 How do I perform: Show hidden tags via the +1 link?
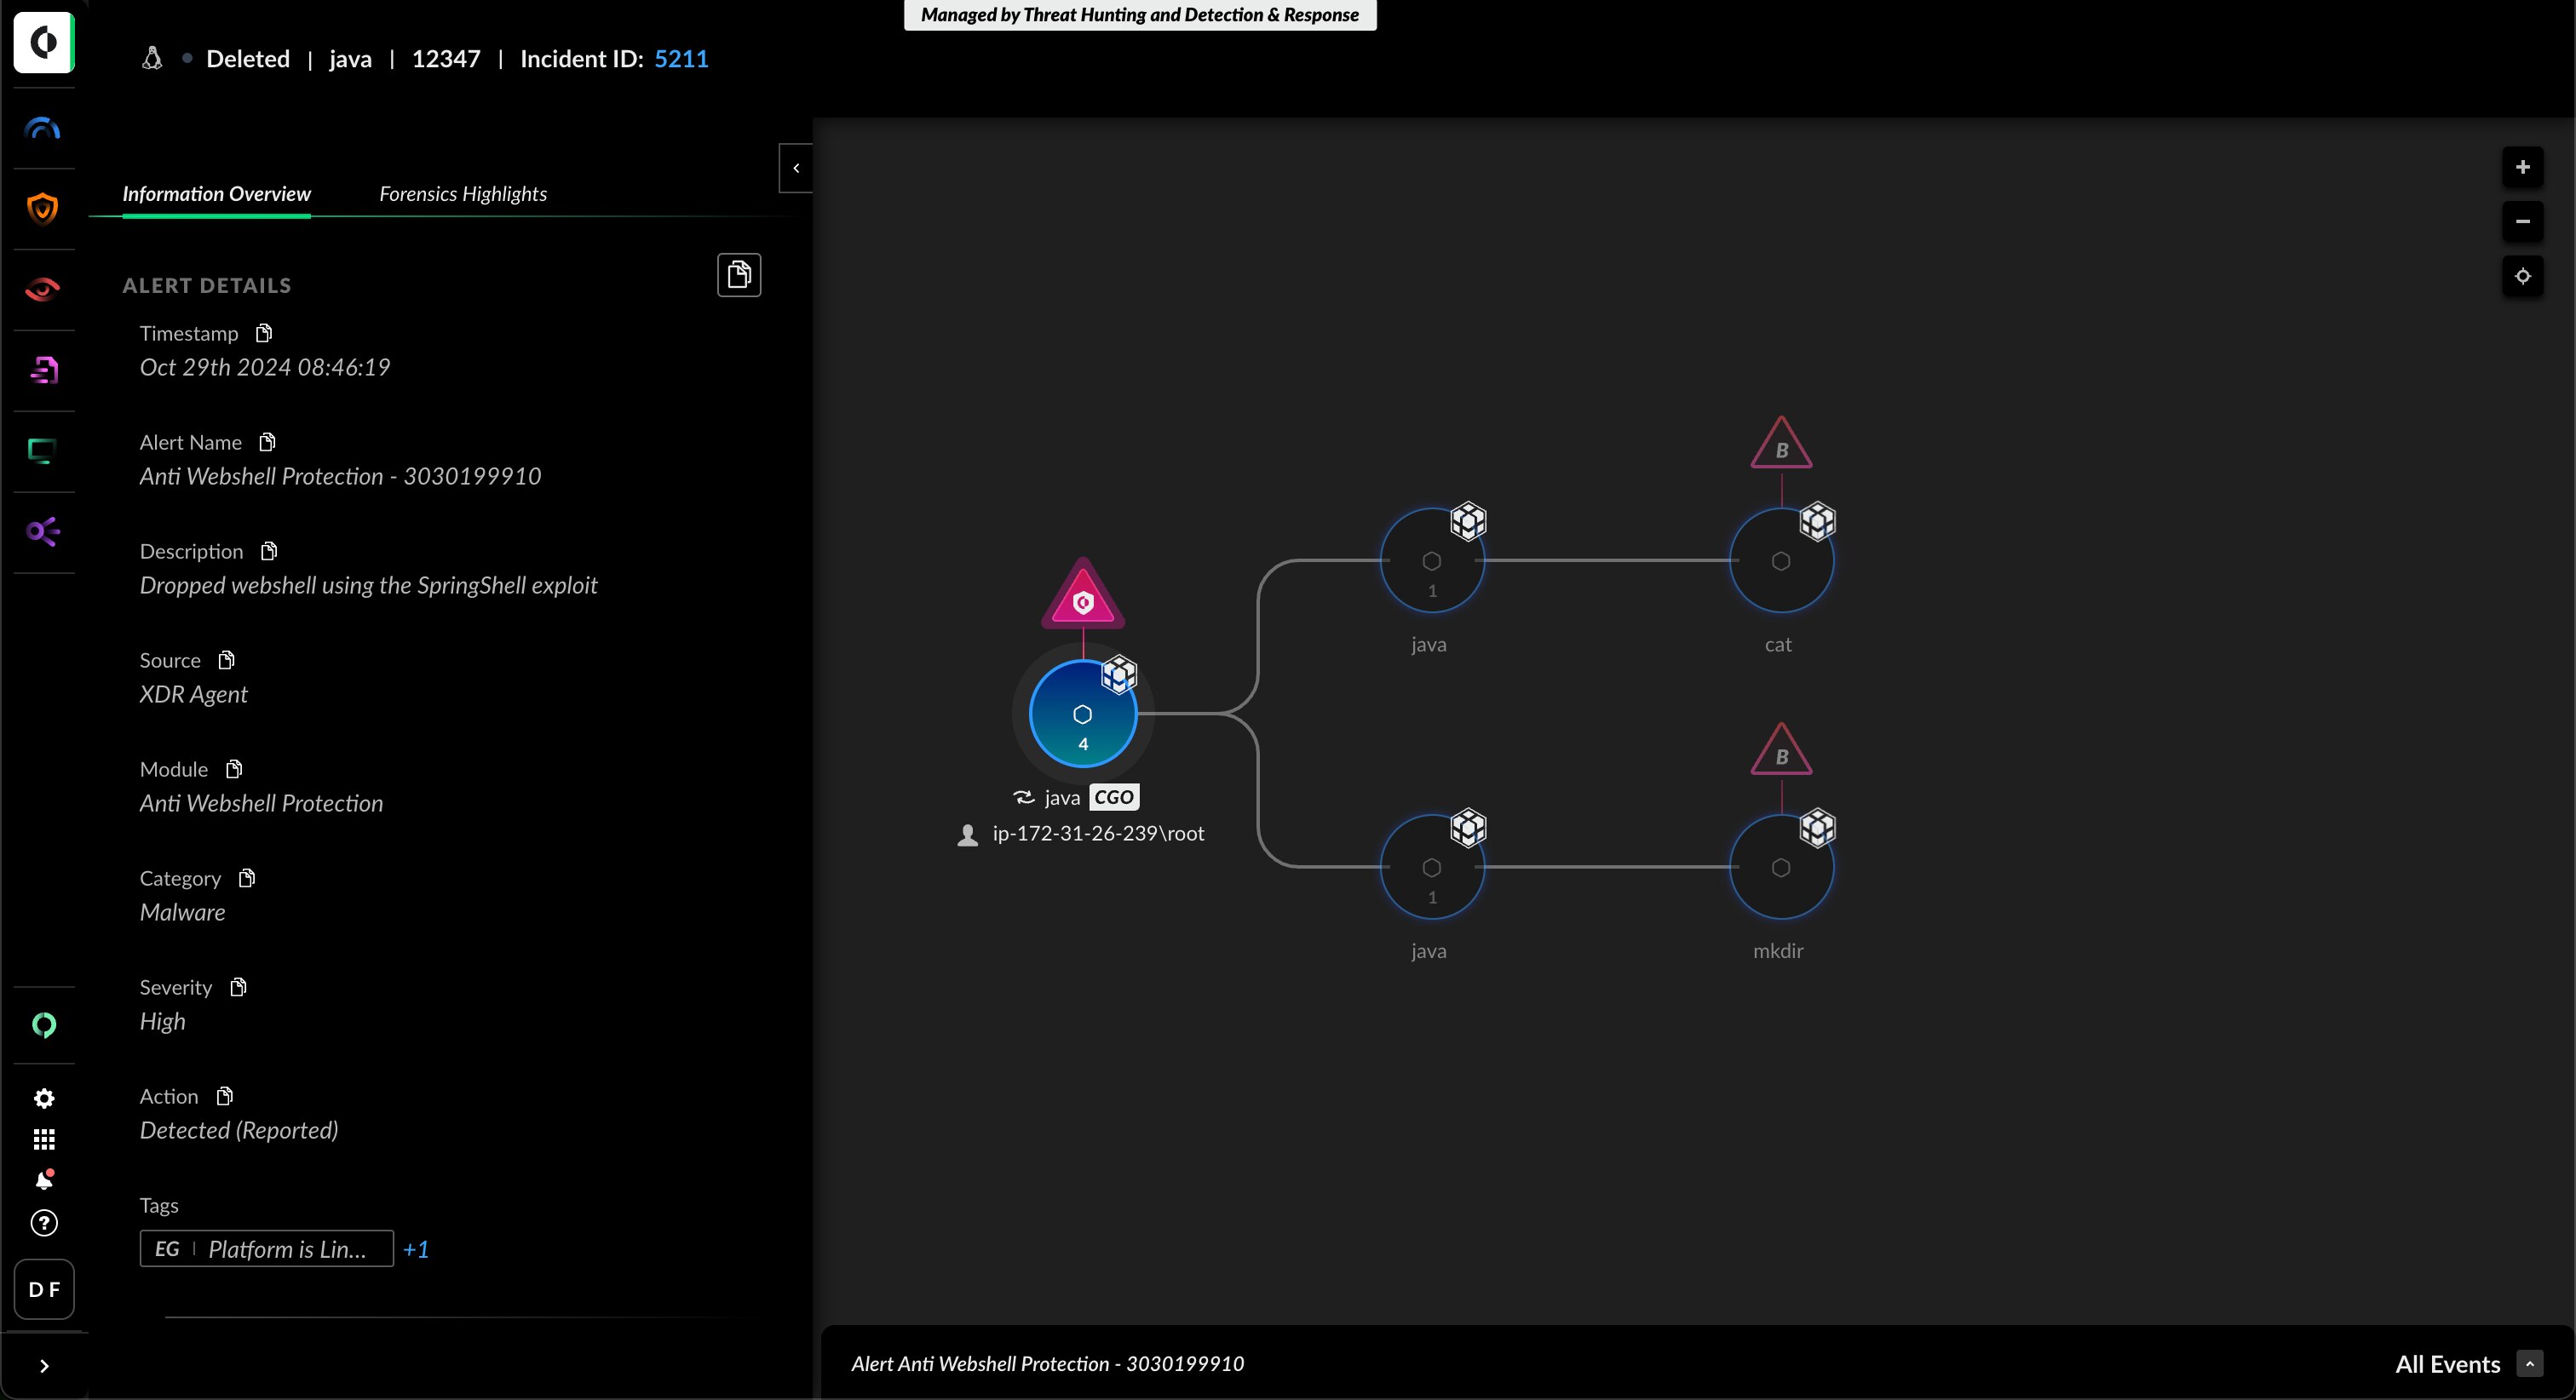point(417,1248)
